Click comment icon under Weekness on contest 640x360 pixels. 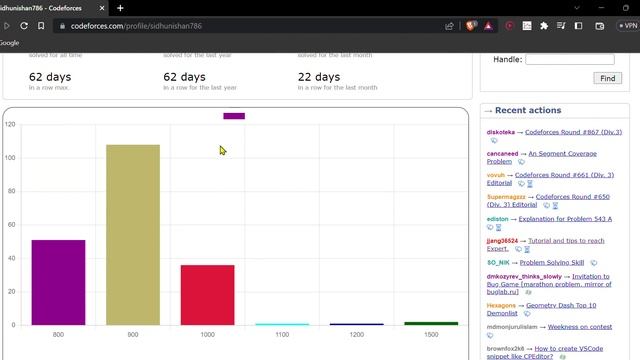tap(490, 336)
